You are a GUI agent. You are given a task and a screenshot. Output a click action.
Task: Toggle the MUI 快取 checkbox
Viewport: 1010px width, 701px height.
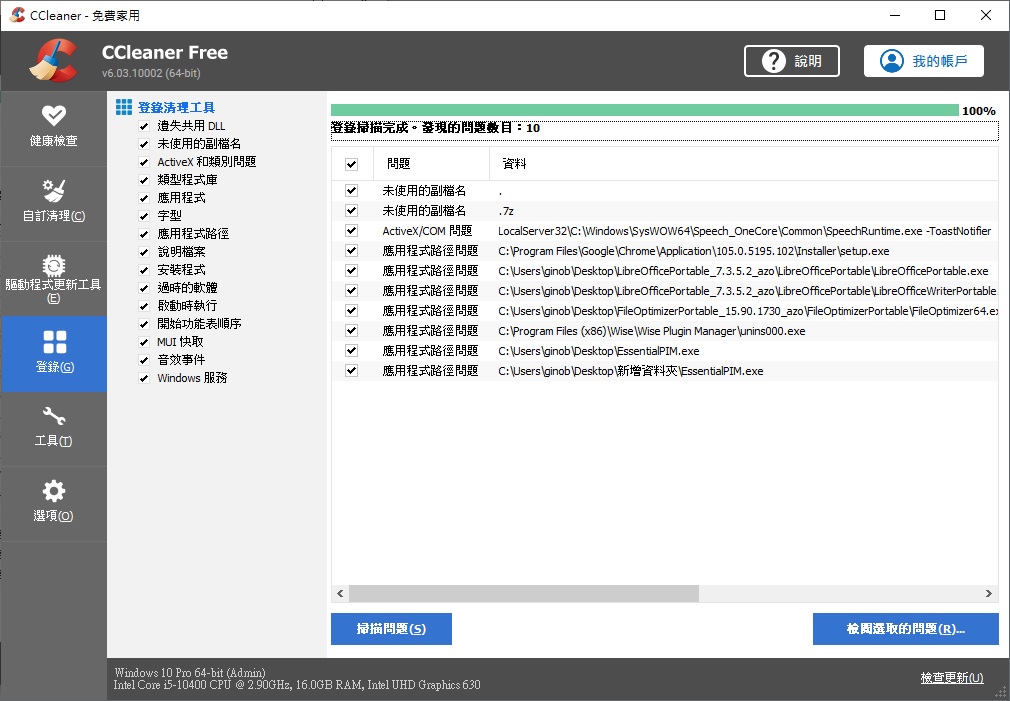144,343
